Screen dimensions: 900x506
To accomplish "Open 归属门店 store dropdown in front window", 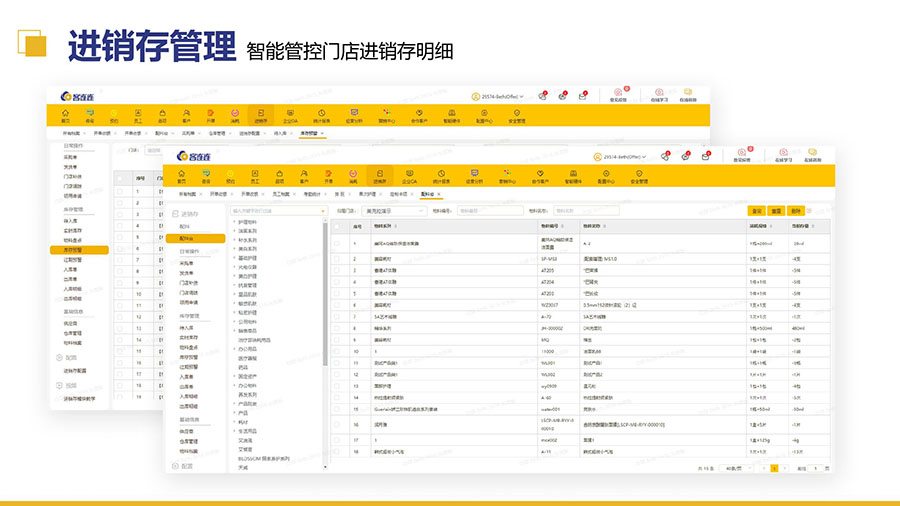I will 393,211.
